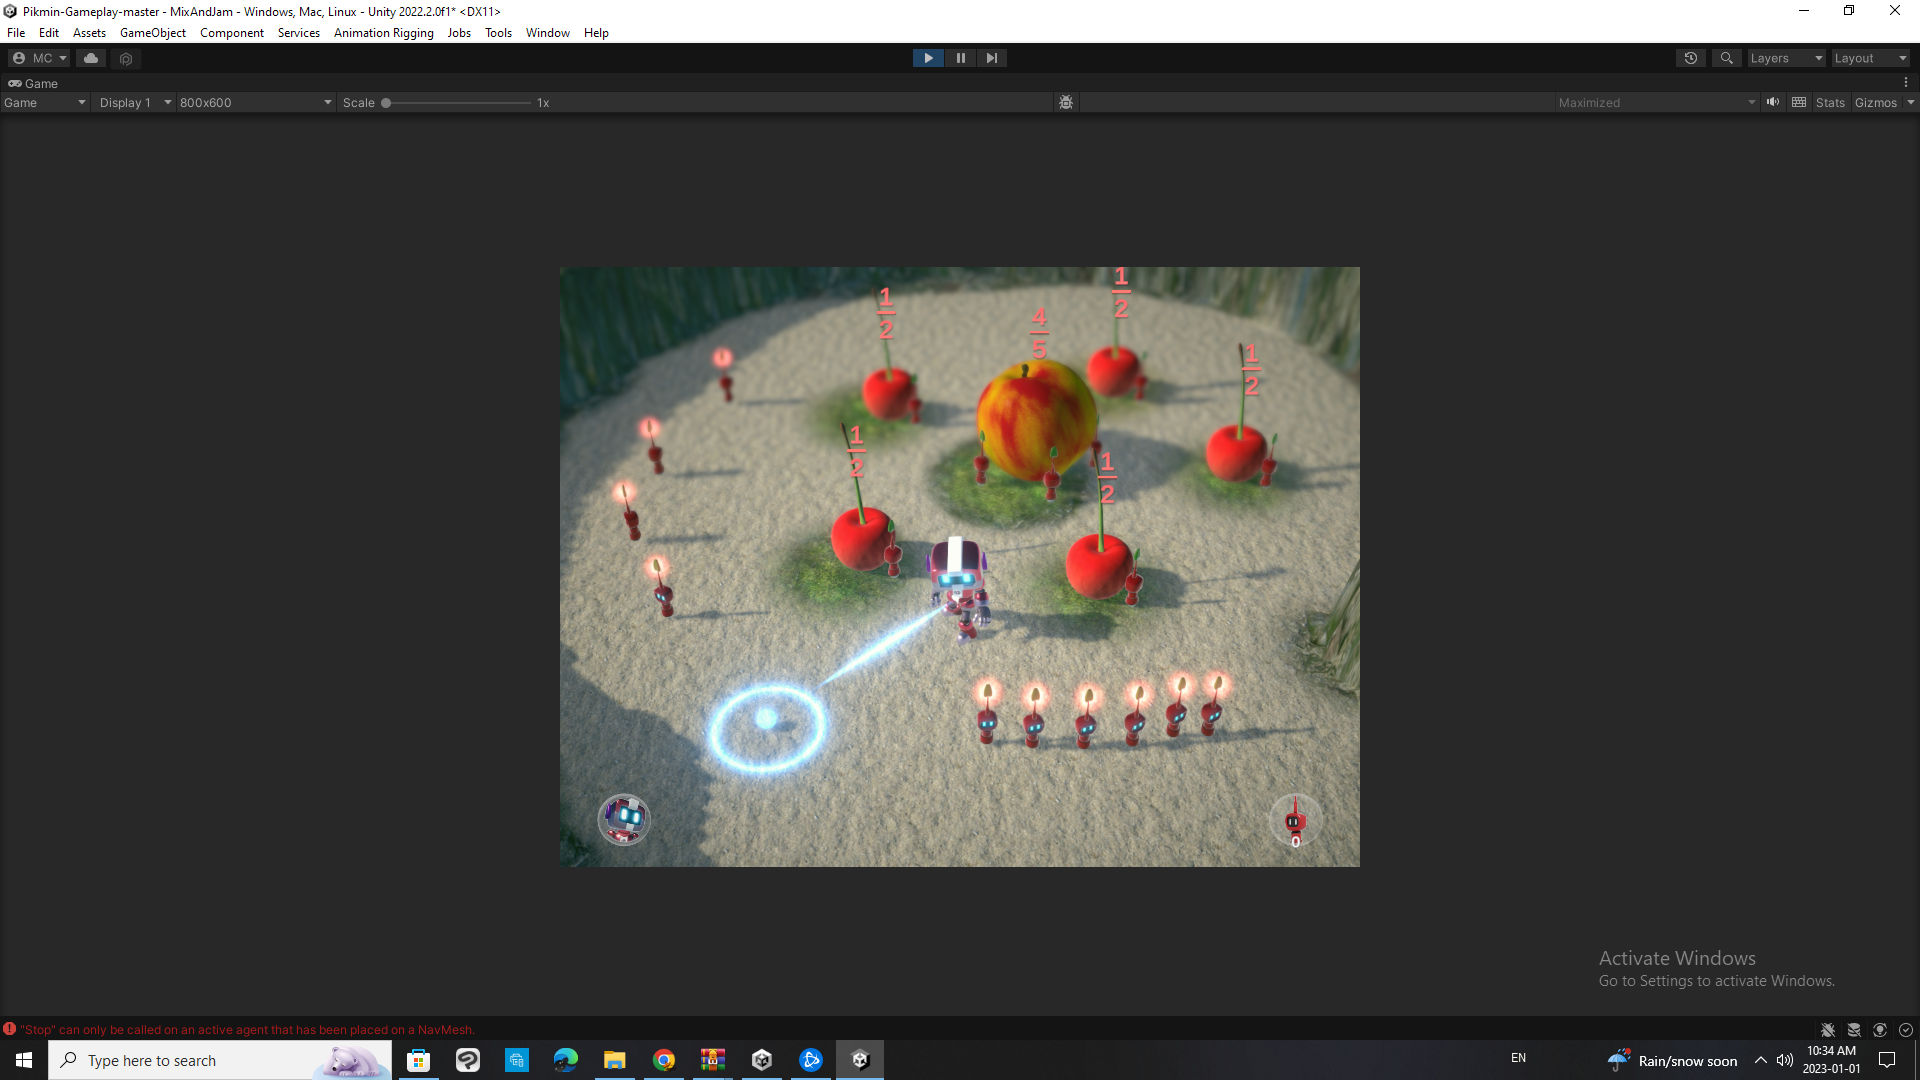Mute game audio toggle
This screenshot has height=1080, width=1920.
pos(1773,102)
